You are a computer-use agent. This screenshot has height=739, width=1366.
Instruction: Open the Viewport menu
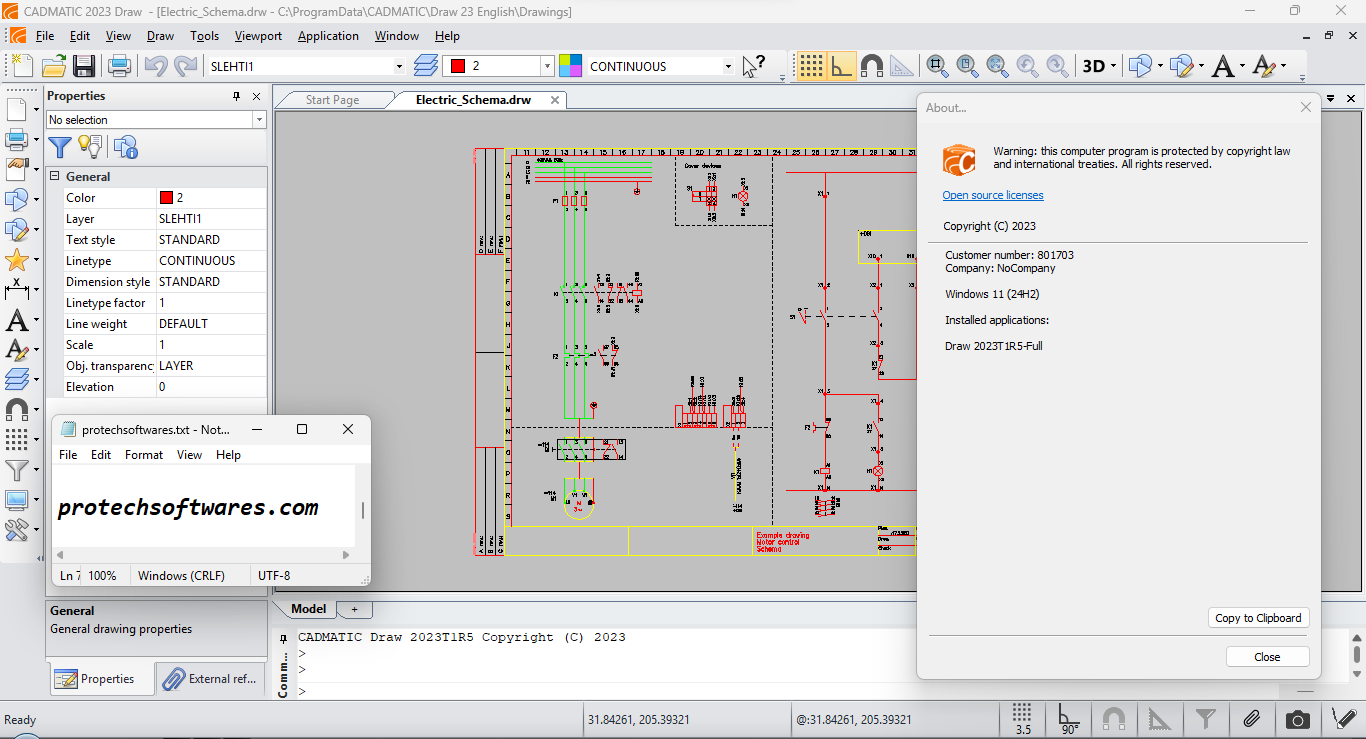coord(258,35)
